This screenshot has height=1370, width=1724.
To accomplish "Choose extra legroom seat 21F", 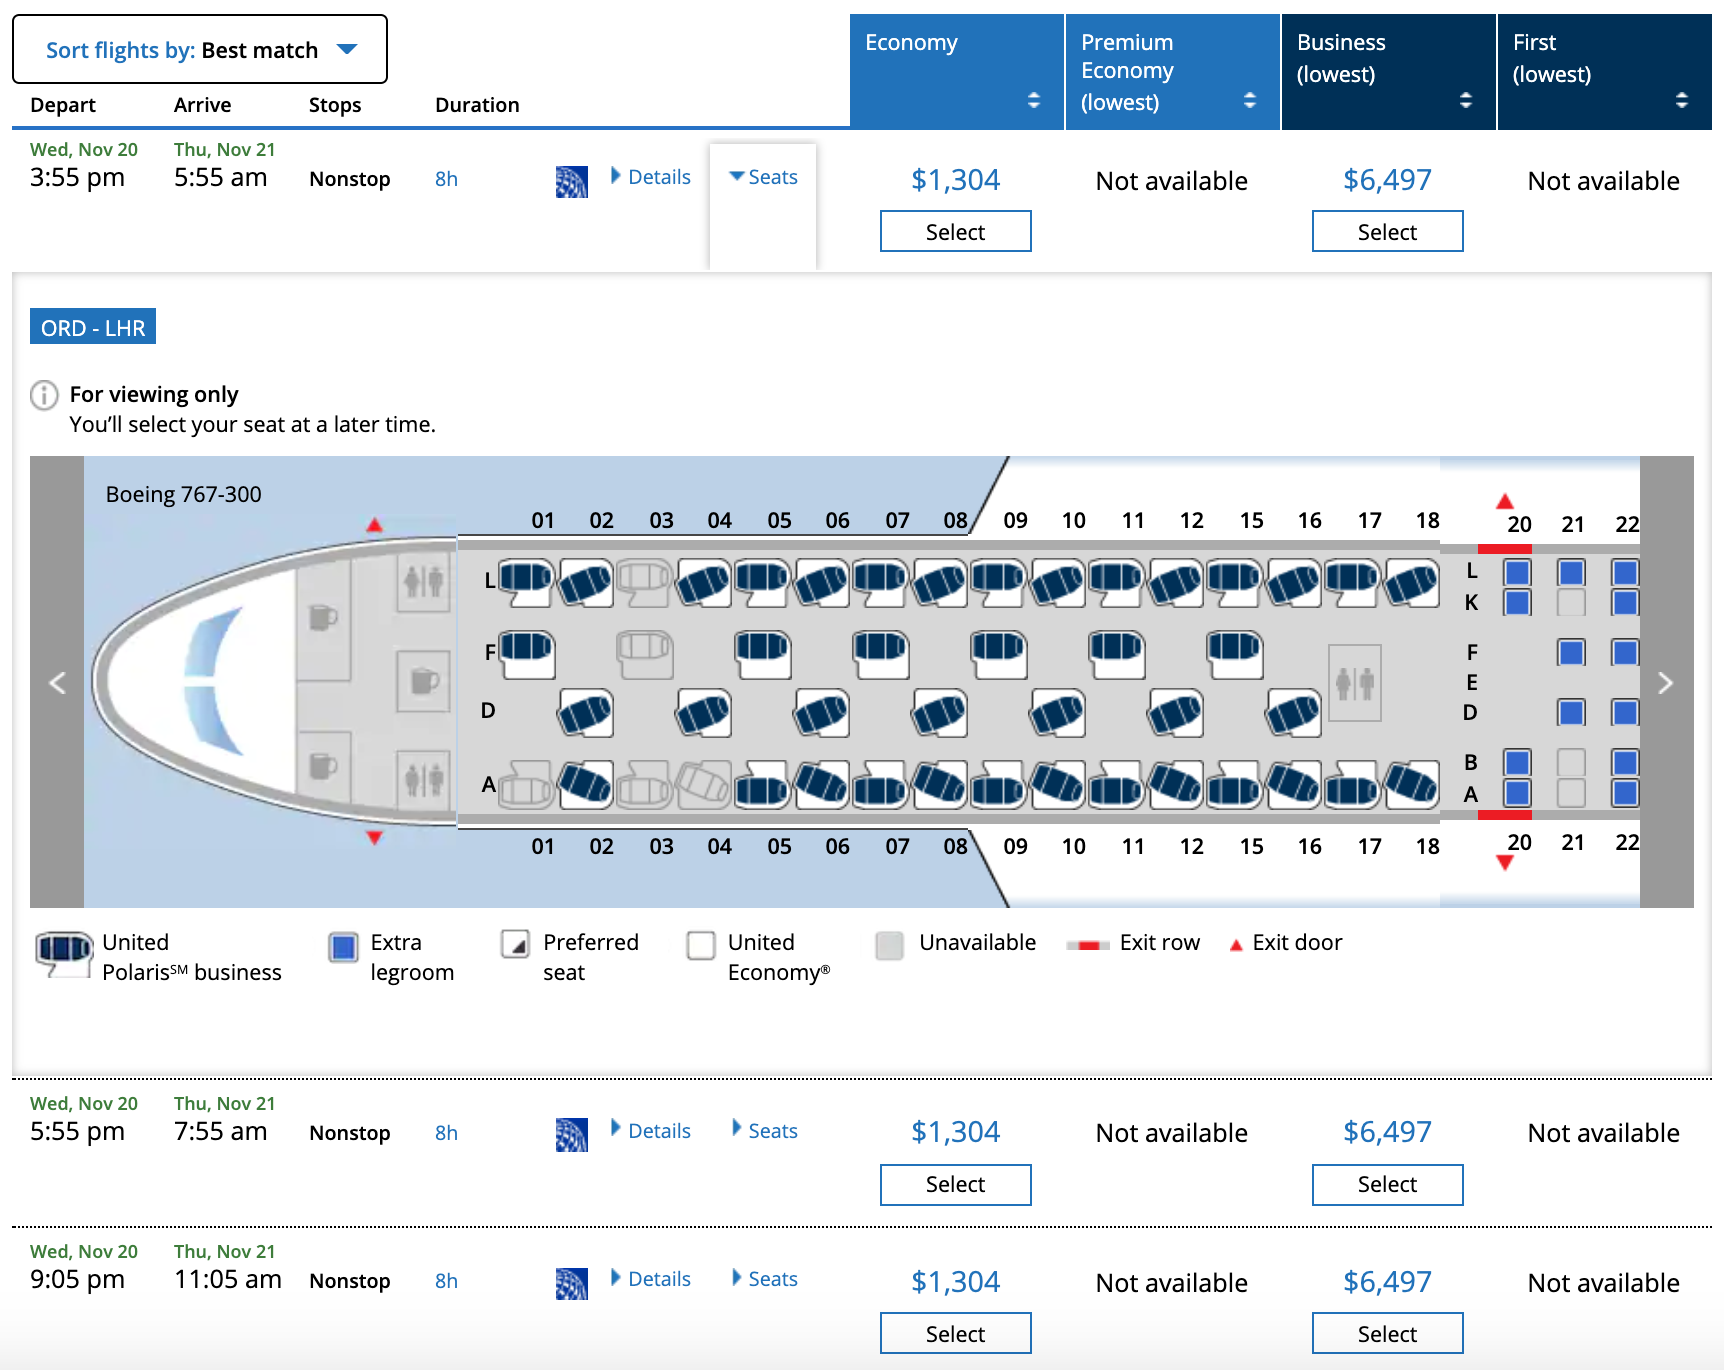I will (1571, 653).
